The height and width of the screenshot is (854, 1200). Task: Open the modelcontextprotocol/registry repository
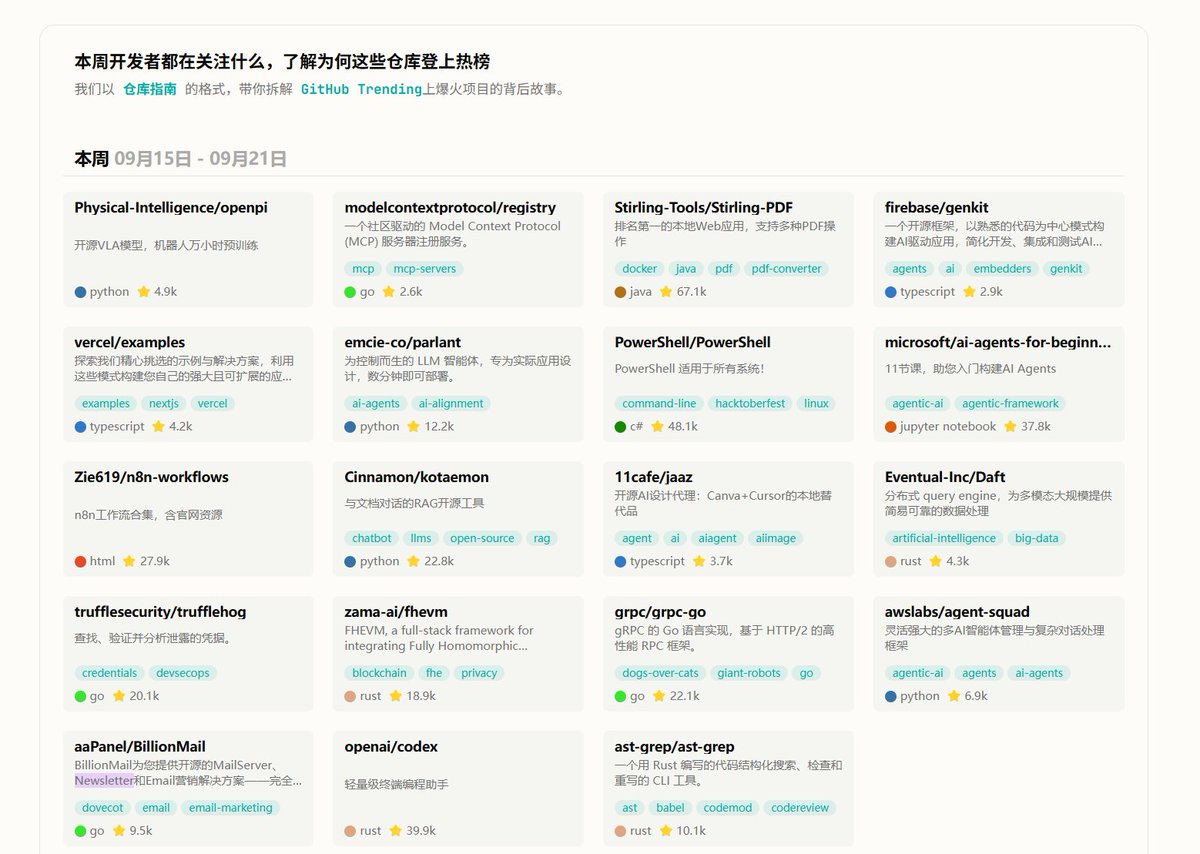click(x=450, y=208)
